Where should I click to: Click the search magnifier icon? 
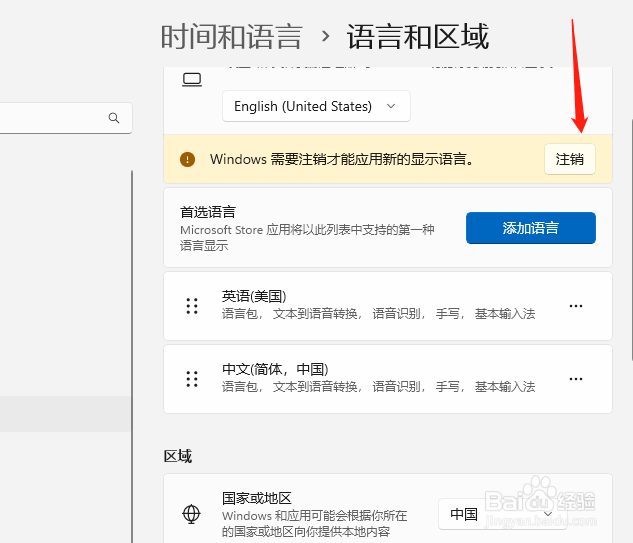click(x=114, y=118)
